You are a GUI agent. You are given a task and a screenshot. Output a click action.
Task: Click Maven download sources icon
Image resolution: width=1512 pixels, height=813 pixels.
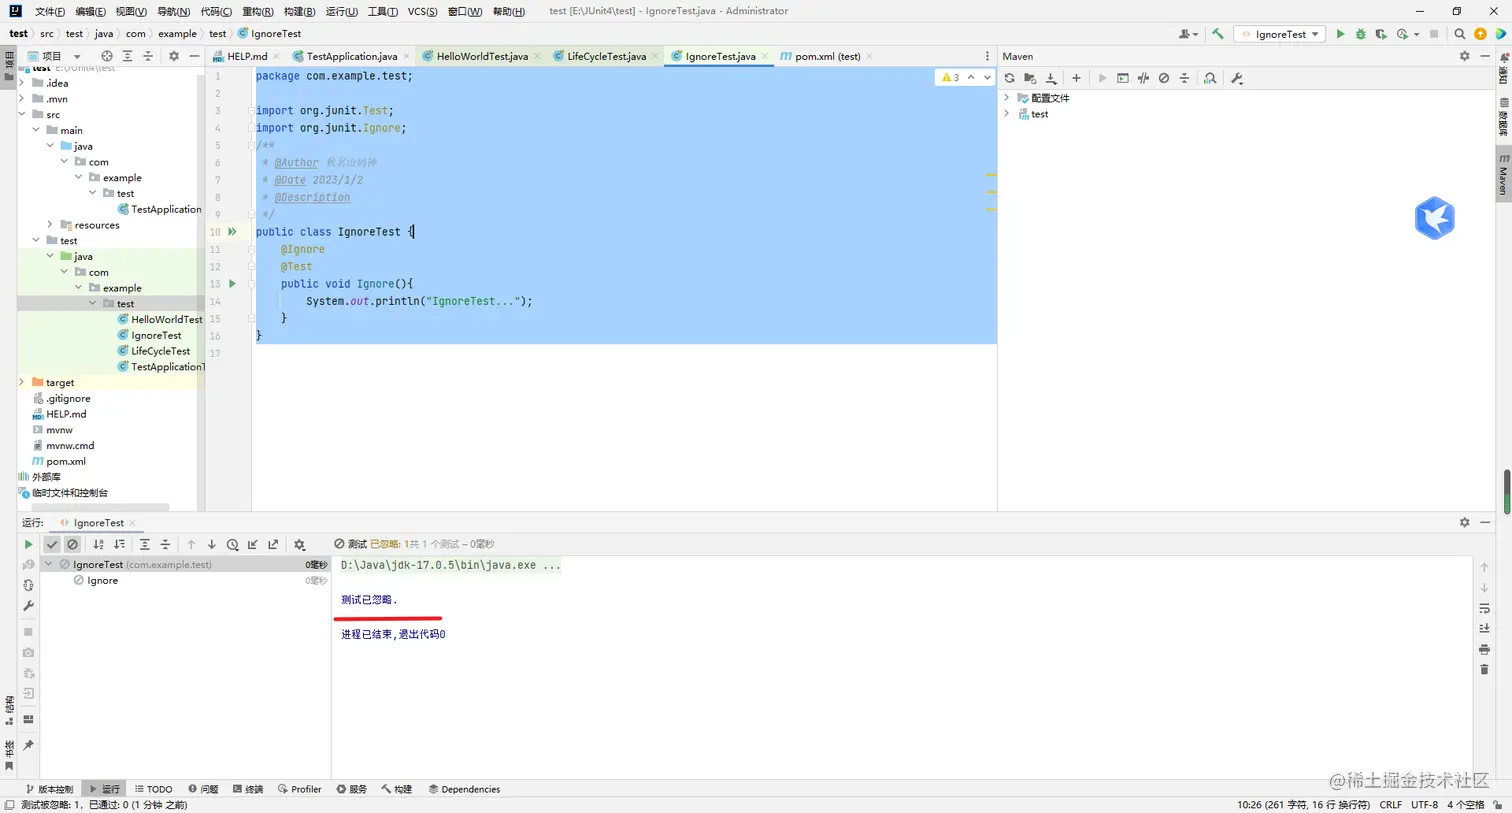(1051, 78)
